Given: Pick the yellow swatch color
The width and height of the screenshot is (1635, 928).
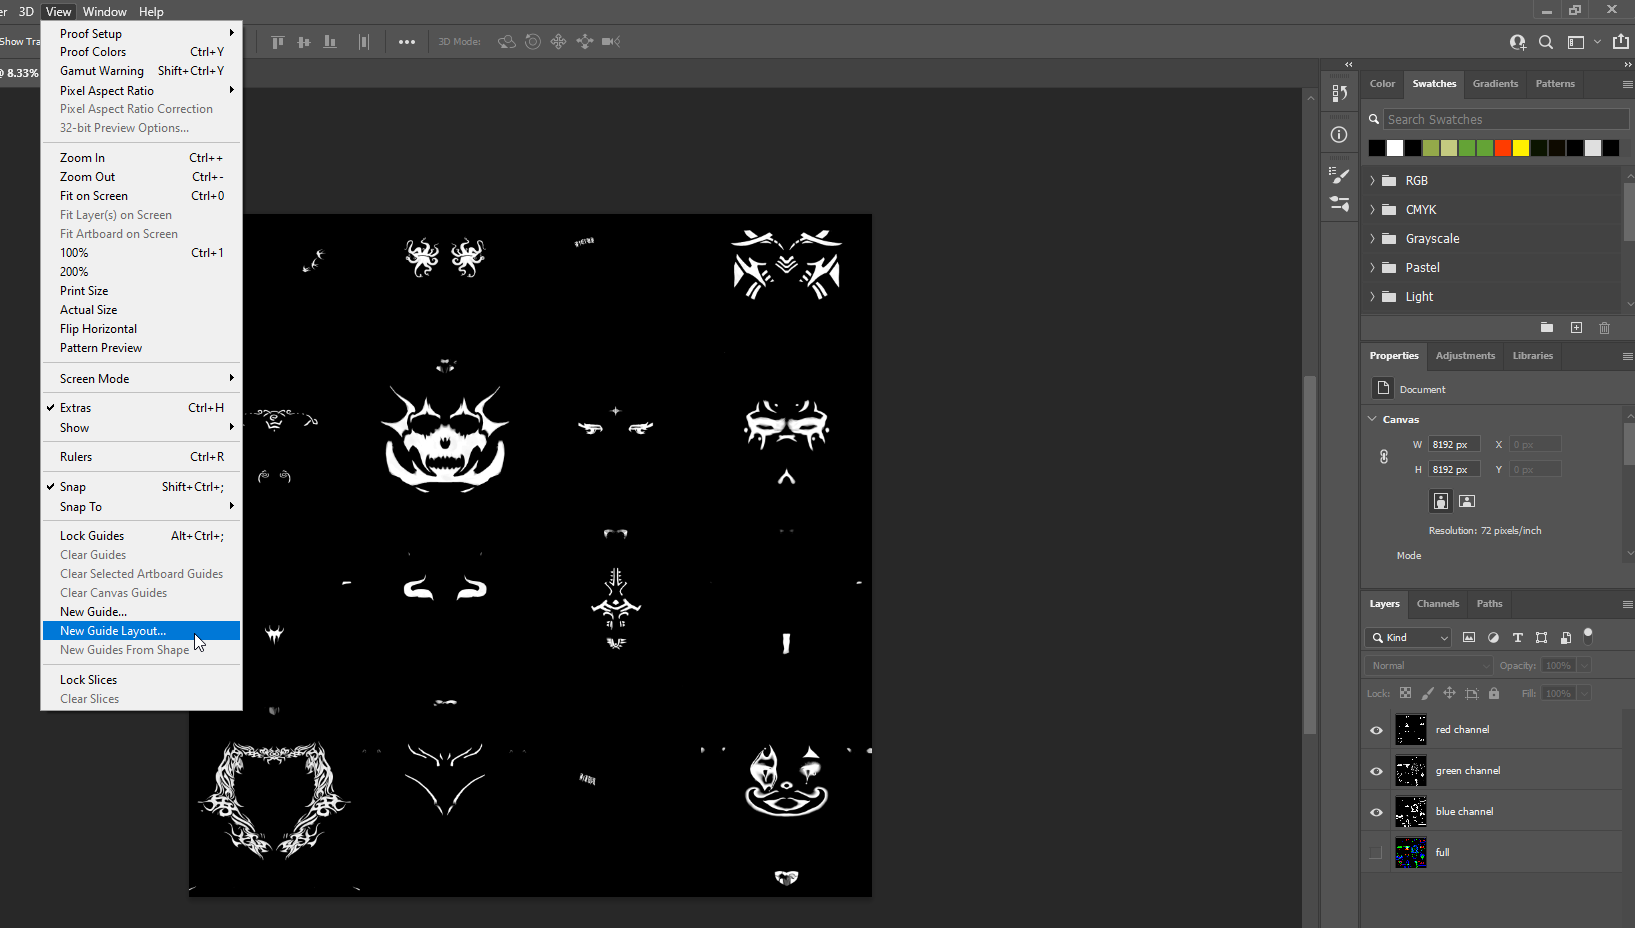Looking at the screenshot, I should coord(1520,148).
